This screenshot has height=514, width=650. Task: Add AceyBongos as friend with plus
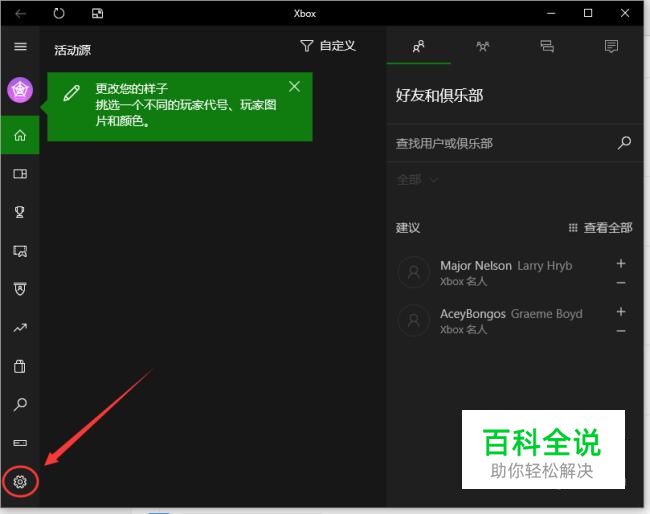click(x=621, y=311)
